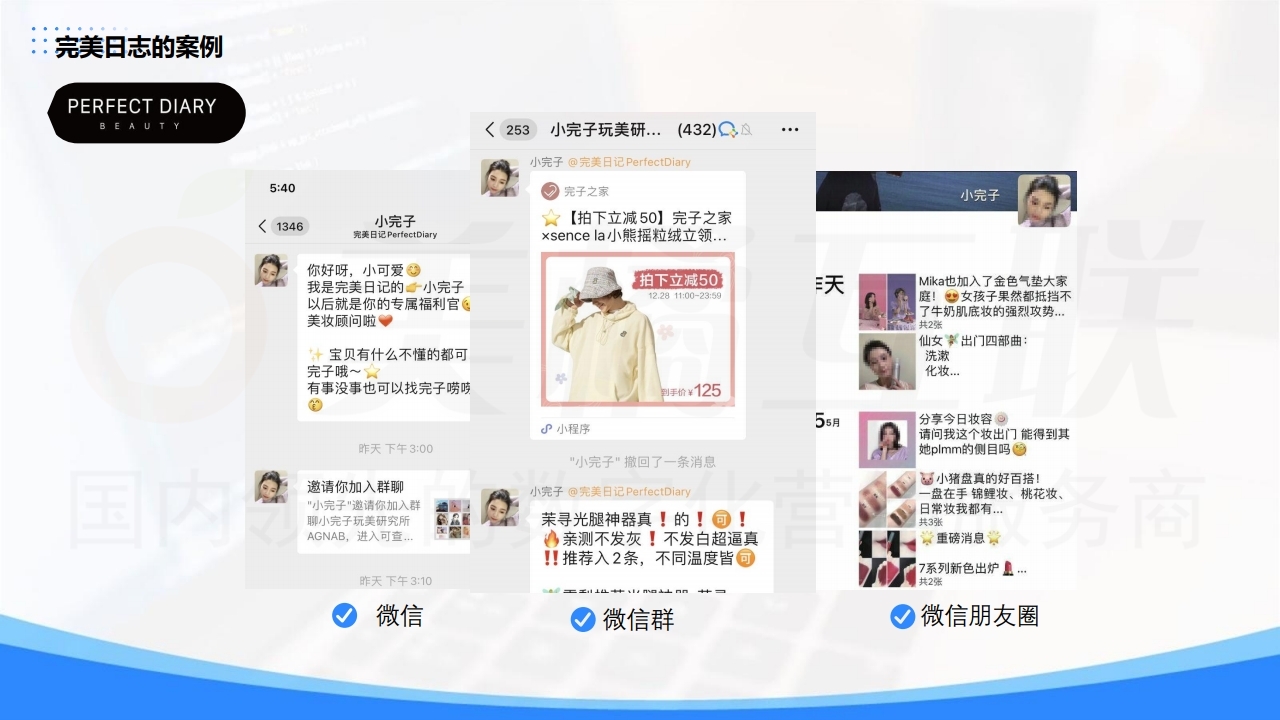This screenshot has height=720, width=1280.
Task: Tap the back arrow in the 小完子 chat header
Action: tap(262, 226)
